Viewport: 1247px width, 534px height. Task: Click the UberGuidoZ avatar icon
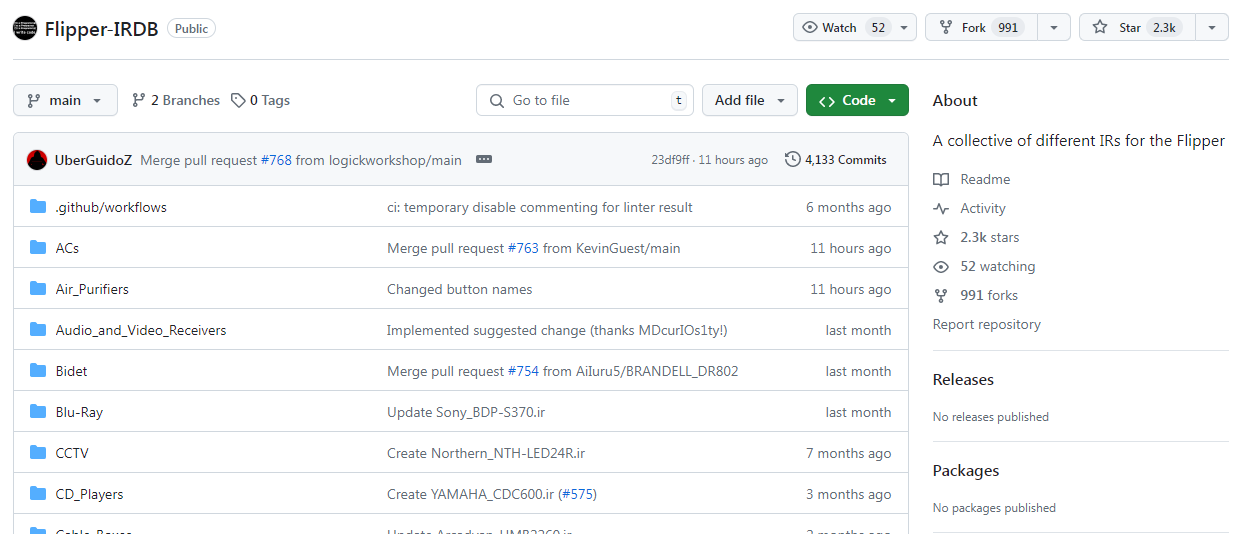pyautogui.click(x=37, y=160)
